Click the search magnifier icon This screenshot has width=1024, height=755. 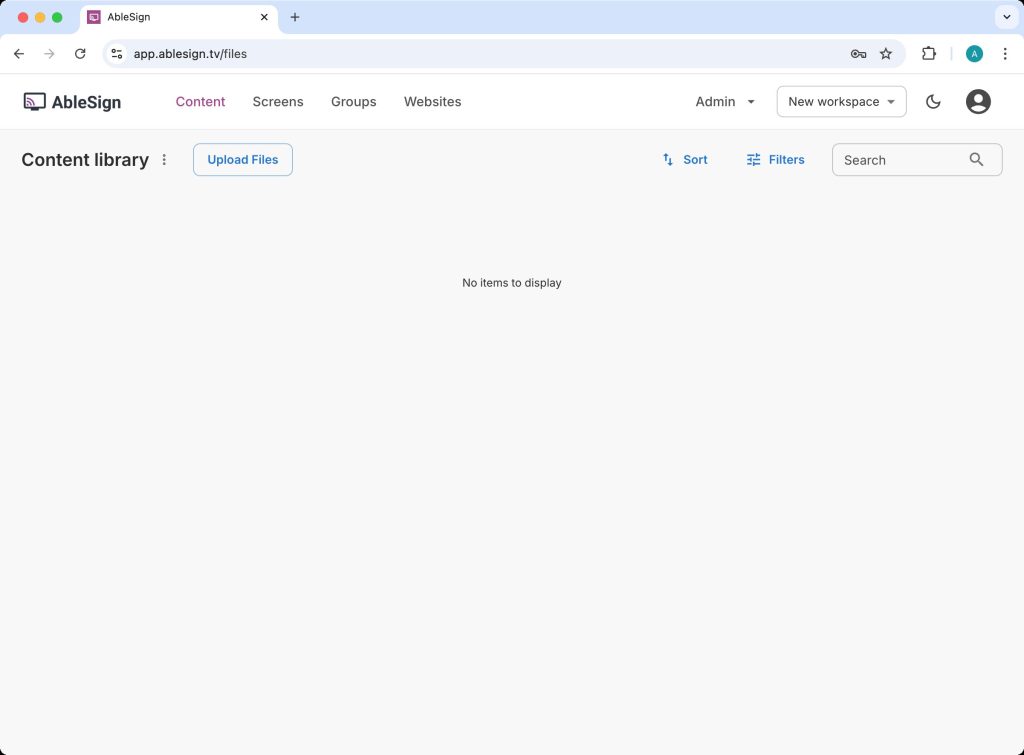tap(976, 160)
